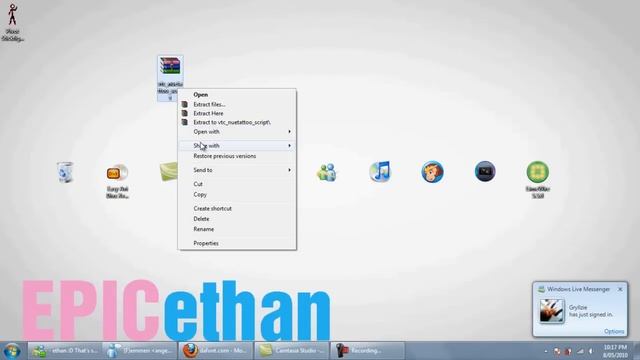Screen dimensions: 640x360
Task: Select the Windows Live Messenger desktop icon
Action: (327, 172)
